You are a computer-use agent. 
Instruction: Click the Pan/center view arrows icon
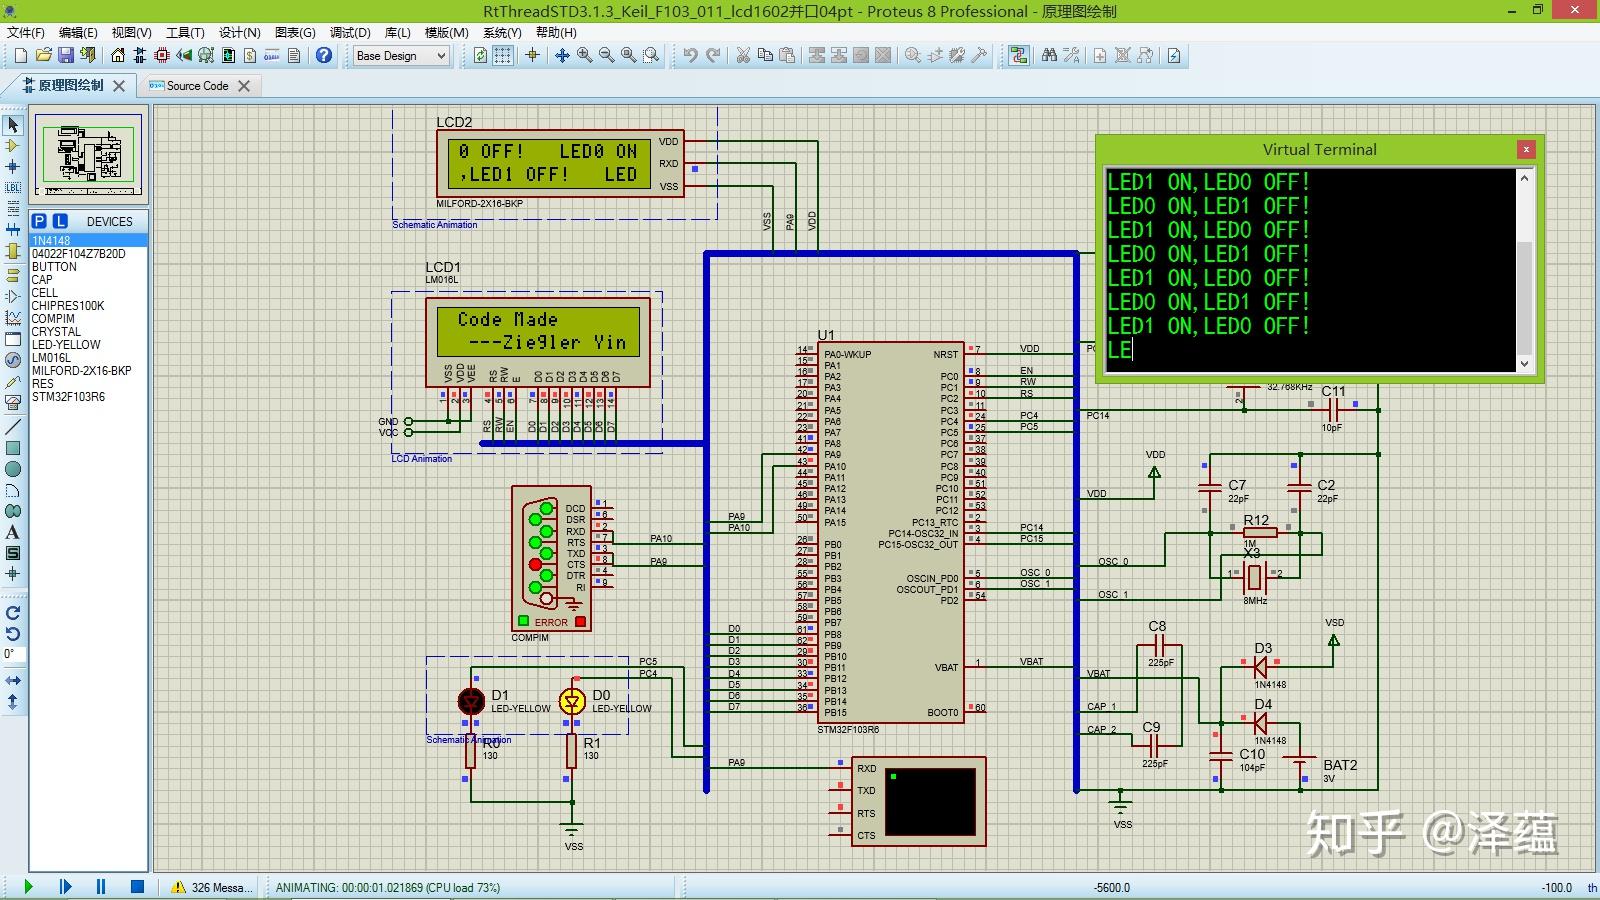(562, 56)
